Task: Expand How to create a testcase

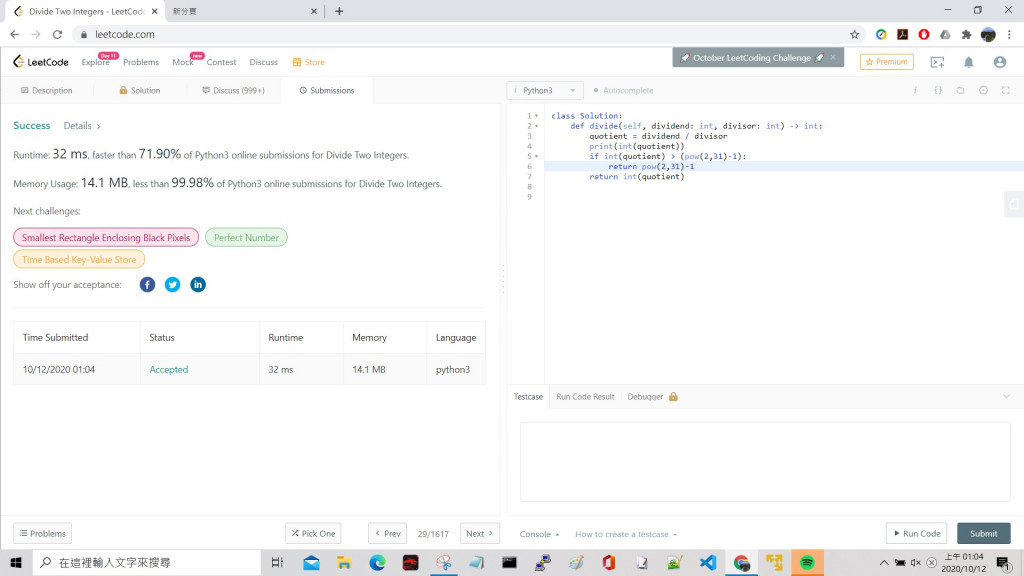Action: click(626, 534)
